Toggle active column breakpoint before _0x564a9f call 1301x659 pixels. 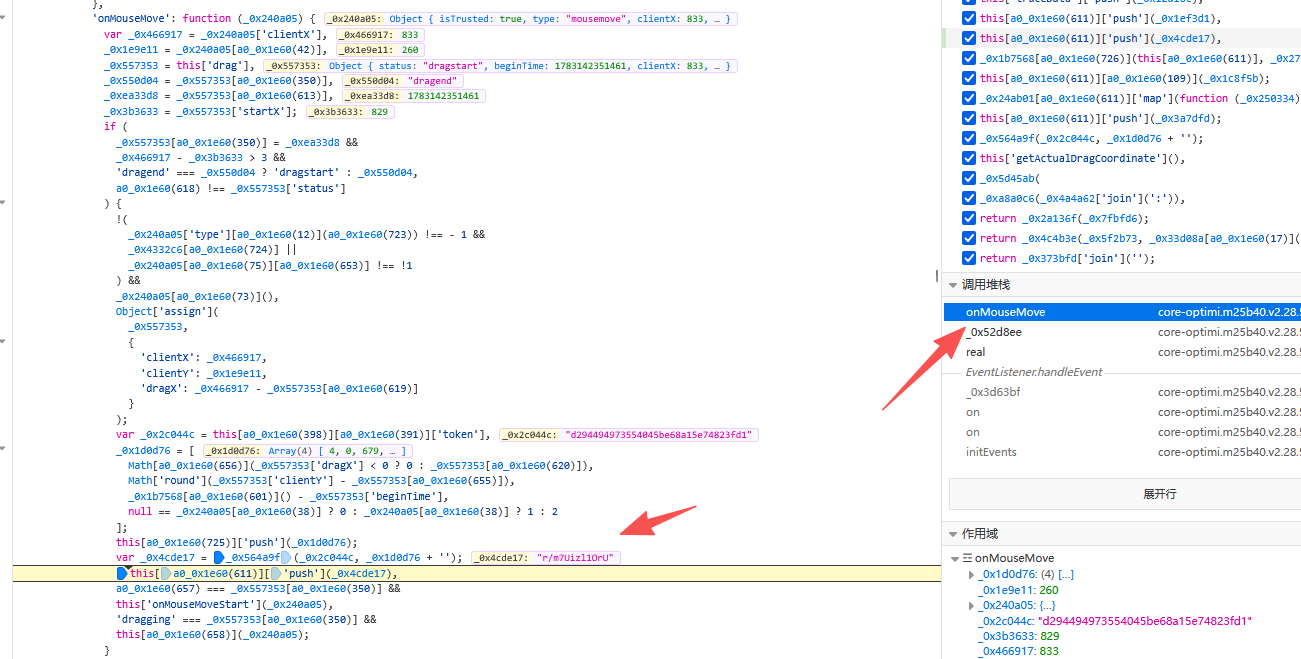[218, 557]
